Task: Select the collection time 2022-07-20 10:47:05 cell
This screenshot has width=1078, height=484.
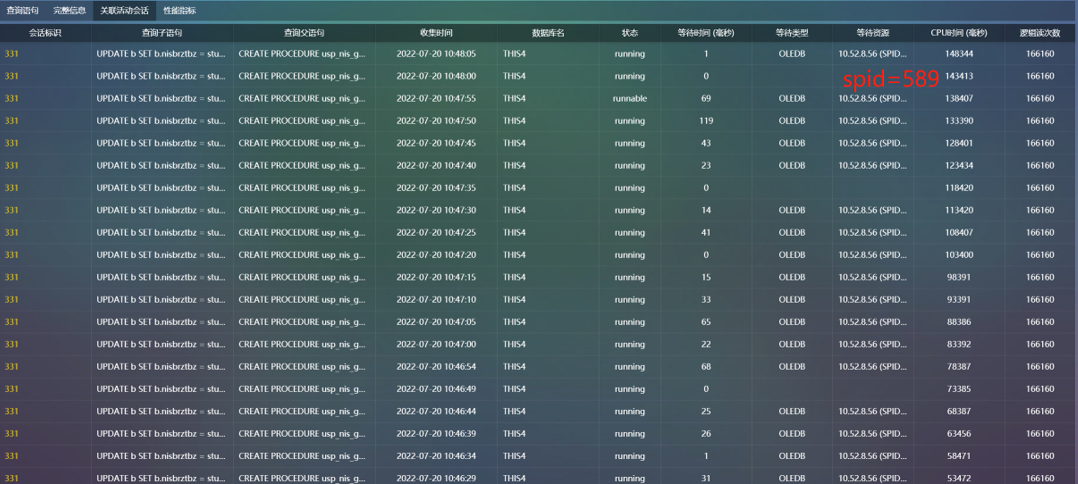Action: pyautogui.click(x=436, y=322)
